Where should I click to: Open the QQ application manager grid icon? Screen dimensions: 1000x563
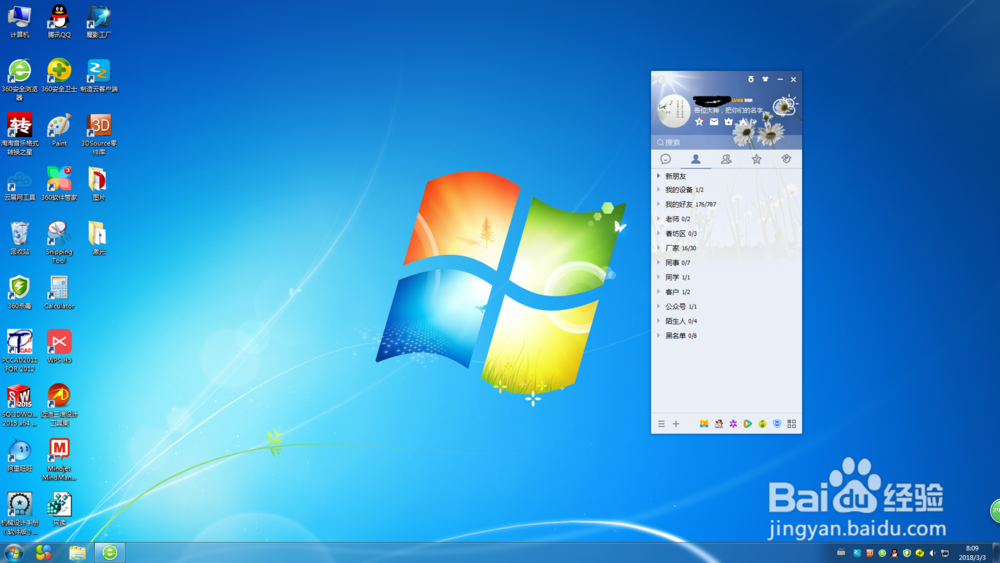(x=791, y=424)
